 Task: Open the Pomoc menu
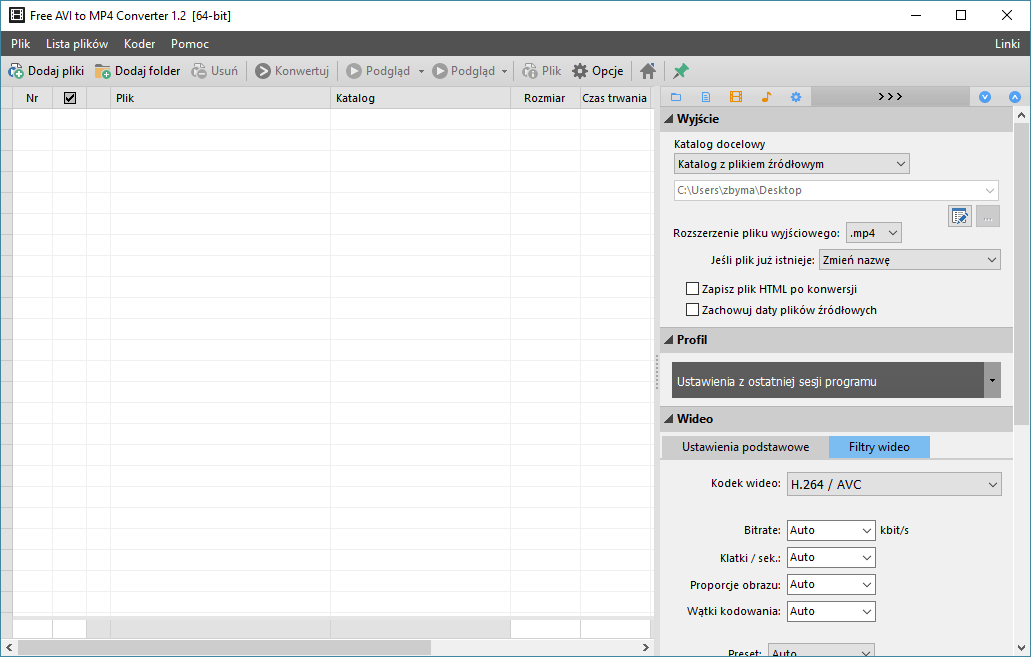[190, 44]
